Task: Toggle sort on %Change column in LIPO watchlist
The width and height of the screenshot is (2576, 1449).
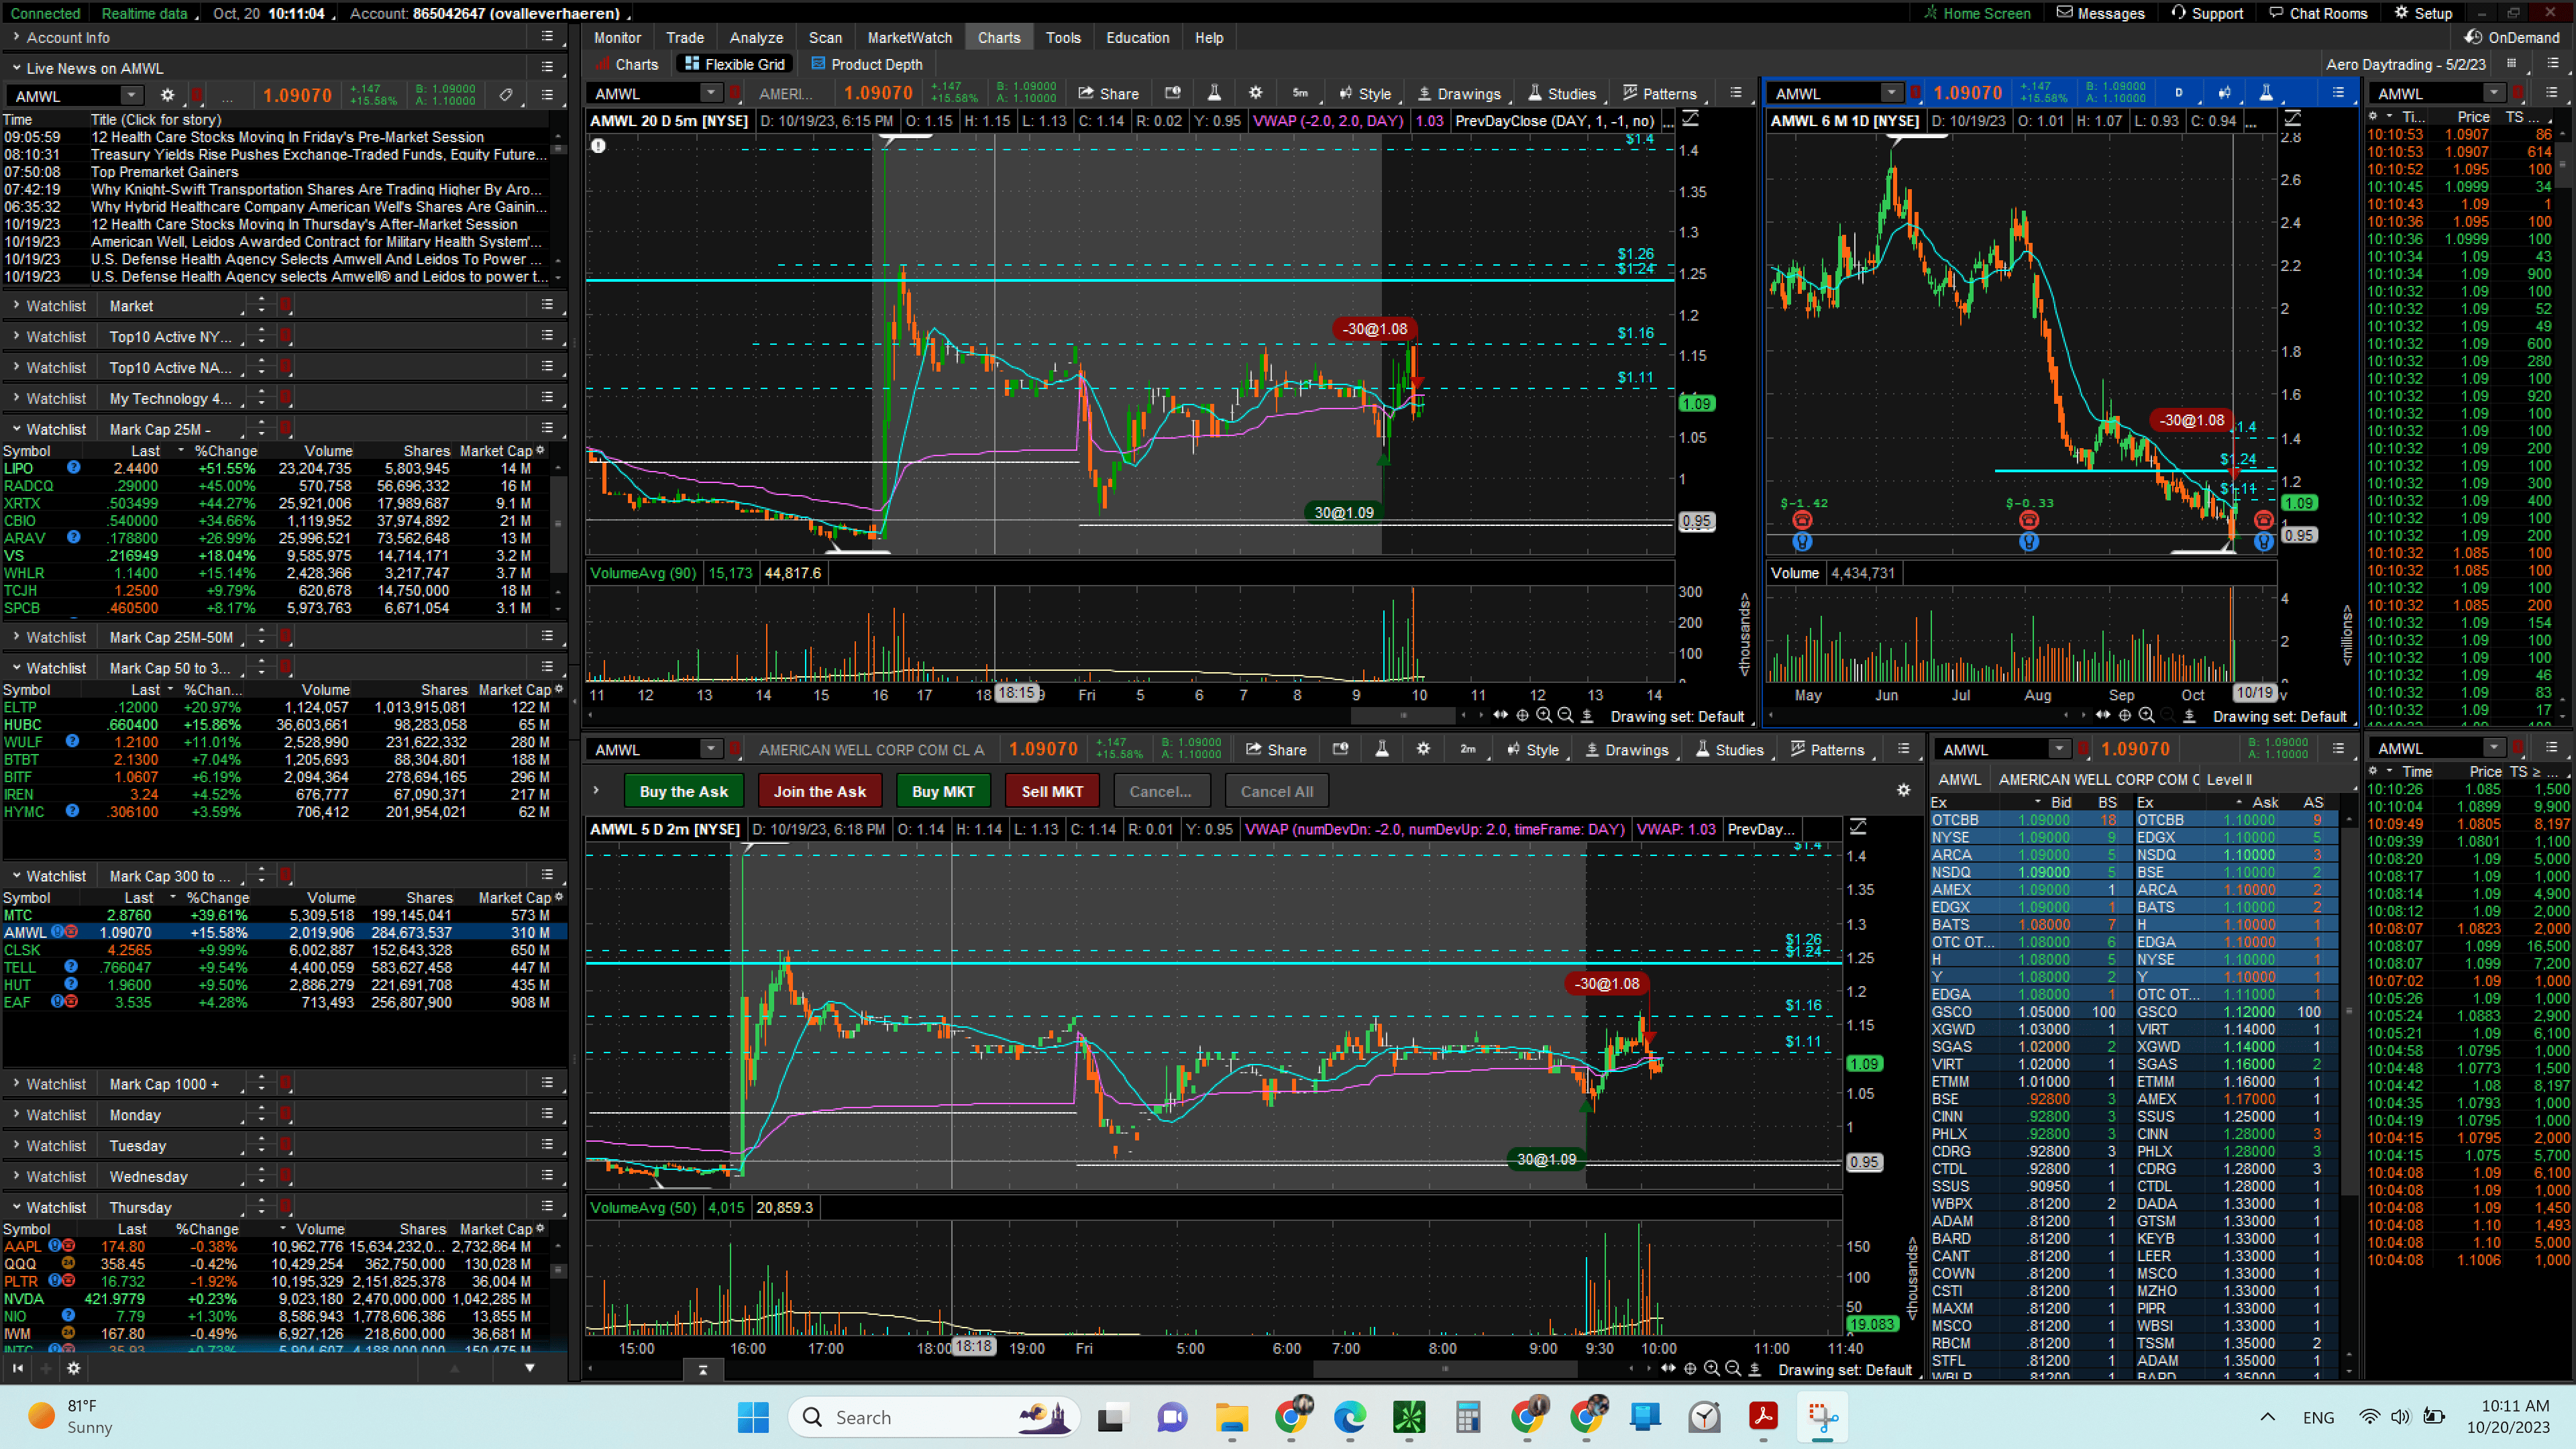Action: pos(225,451)
